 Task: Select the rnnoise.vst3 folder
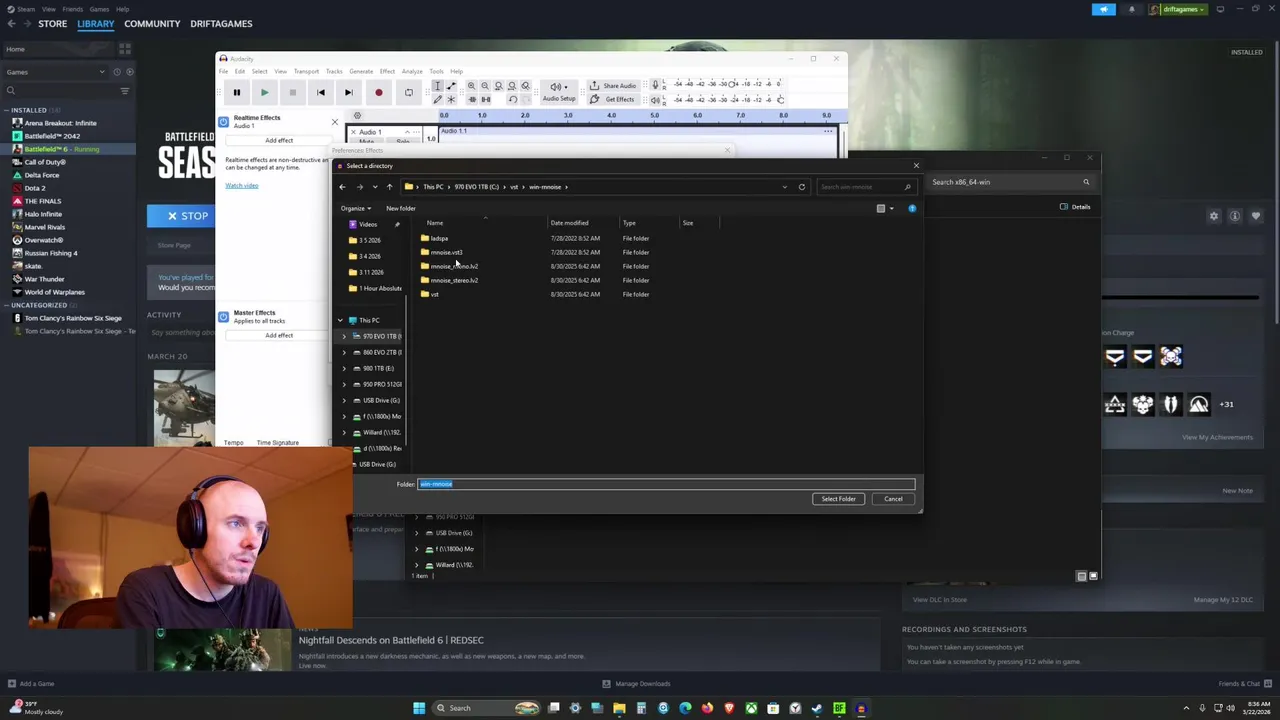(x=441, y=252)
